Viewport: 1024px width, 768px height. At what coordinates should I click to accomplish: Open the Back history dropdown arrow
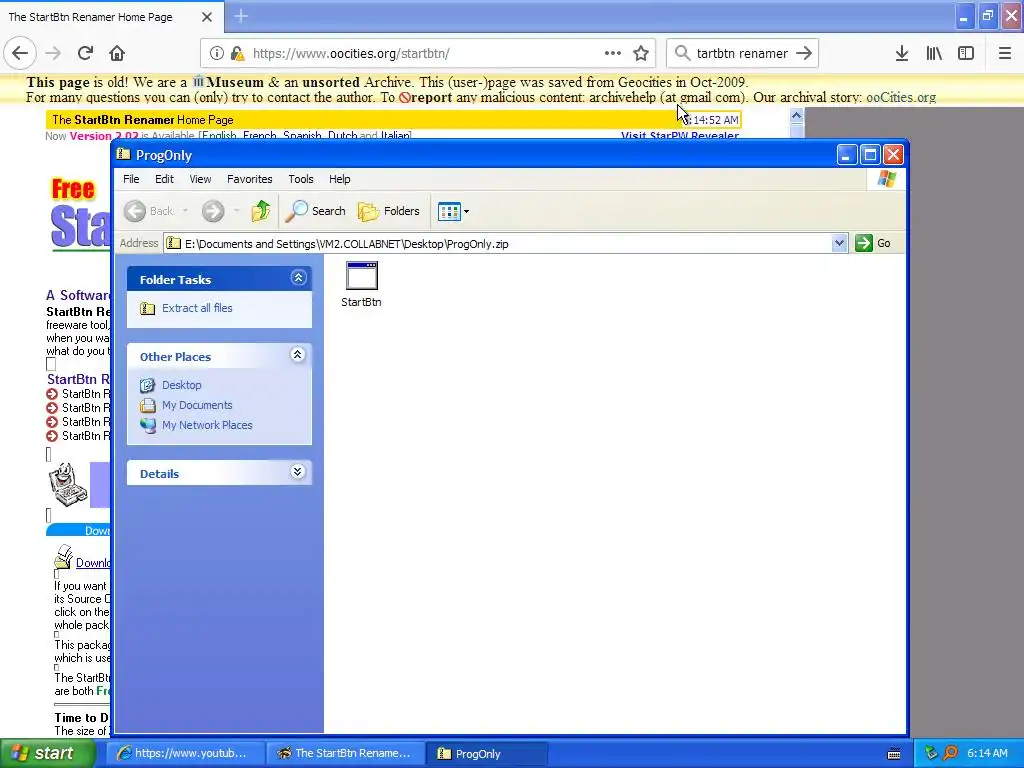pos(185,211)
